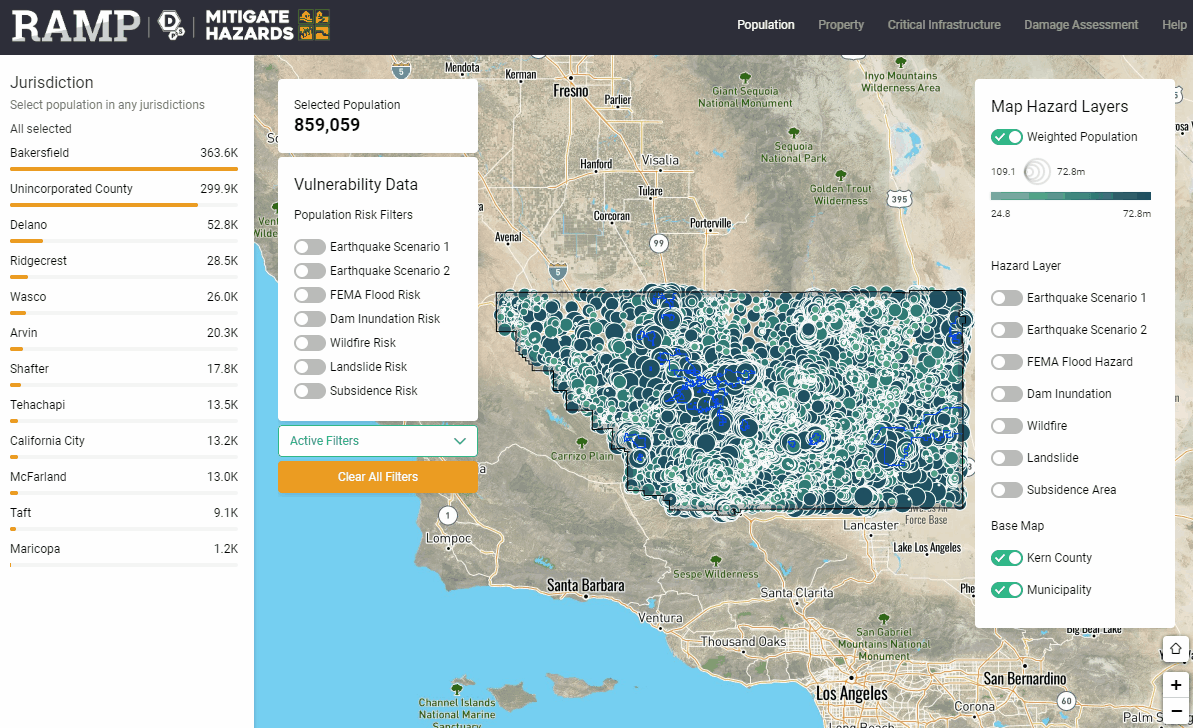
Task: Click the round county seal icon in header
Action: click(x=174, y=26)
